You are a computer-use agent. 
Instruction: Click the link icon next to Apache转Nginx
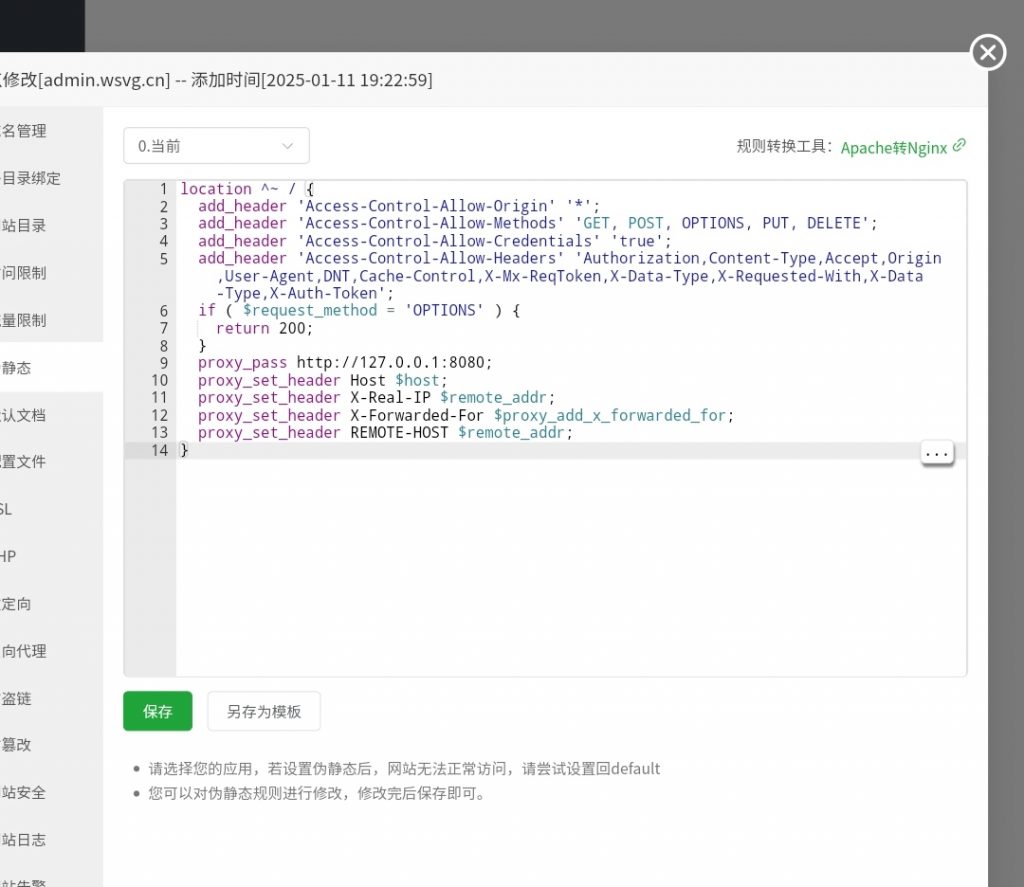[x=959, y=145]
